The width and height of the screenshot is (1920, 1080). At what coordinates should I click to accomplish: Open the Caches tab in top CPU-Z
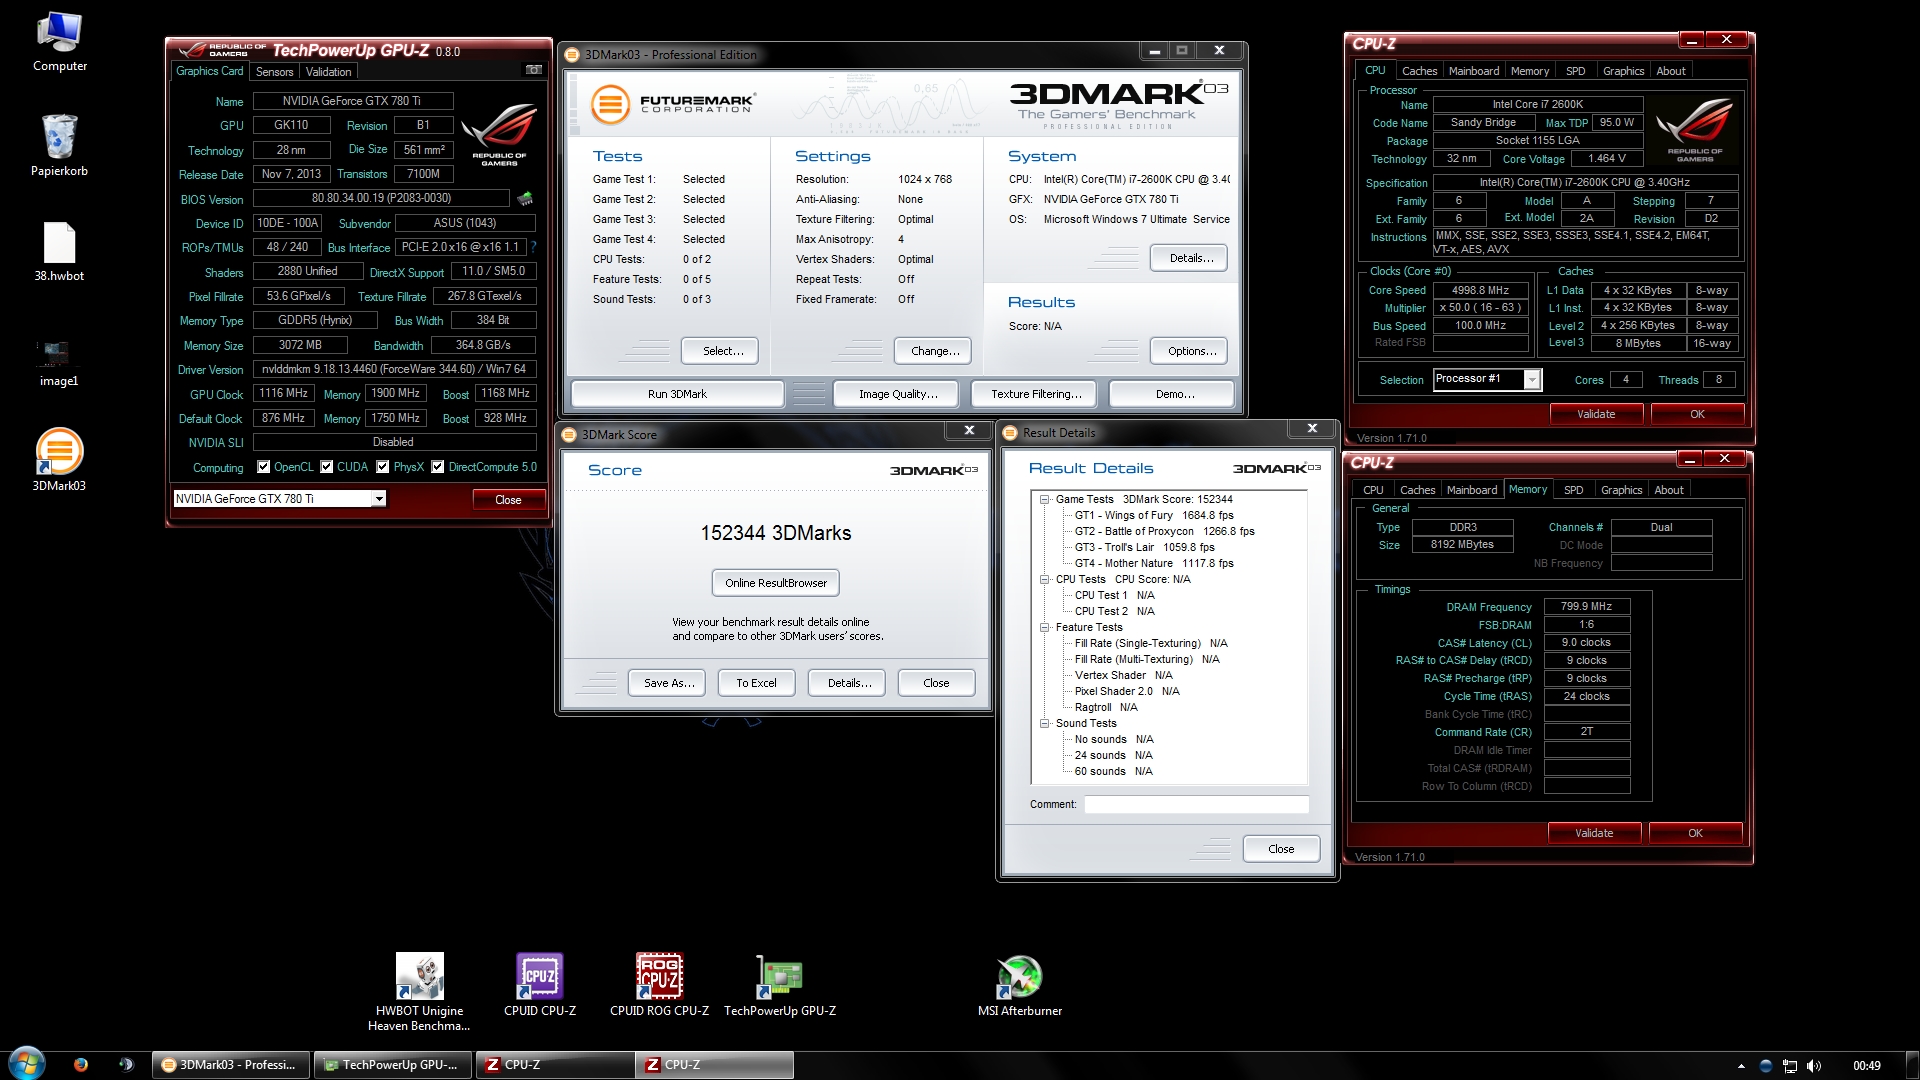[1419, 71]
